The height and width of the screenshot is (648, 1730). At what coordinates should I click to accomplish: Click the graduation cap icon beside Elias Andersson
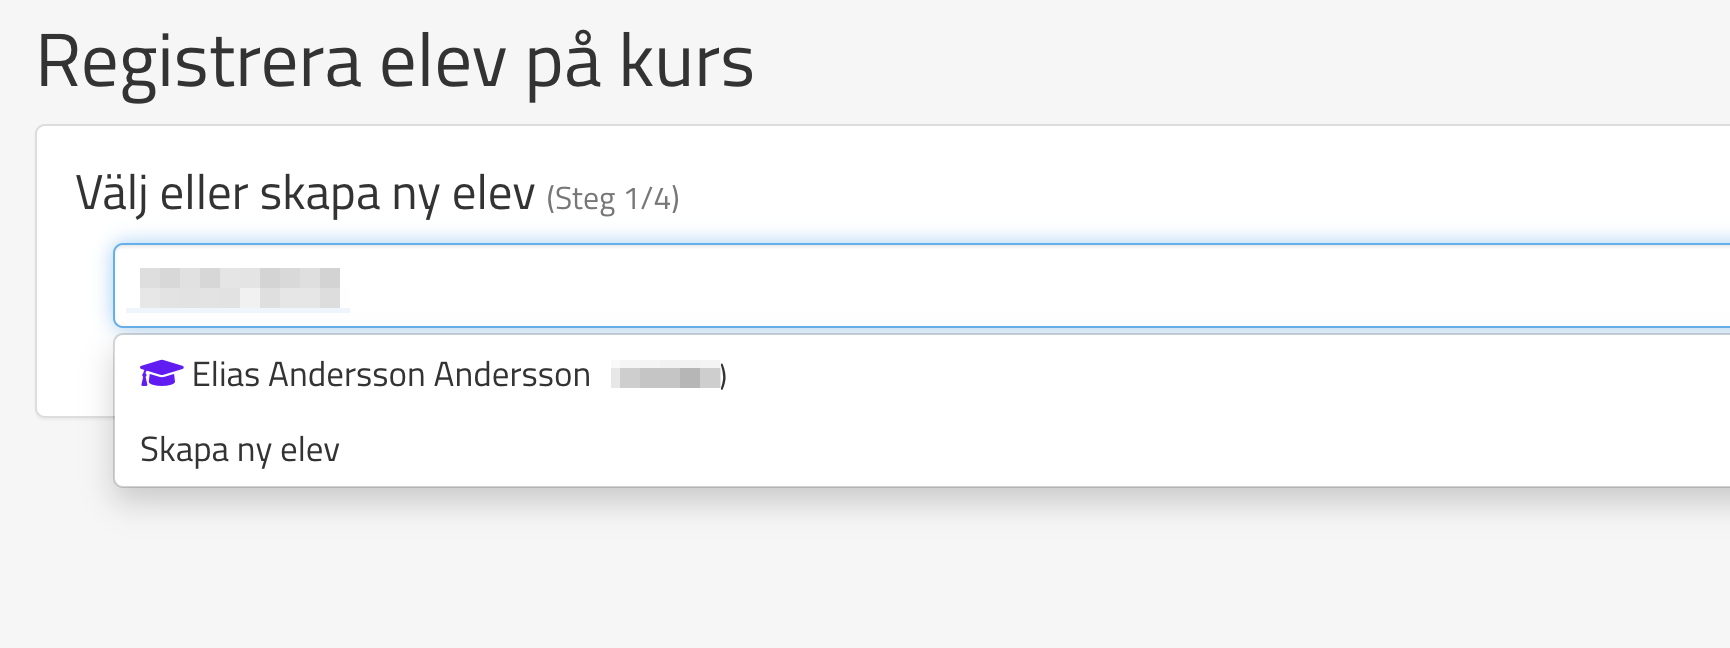click(161, 374)
